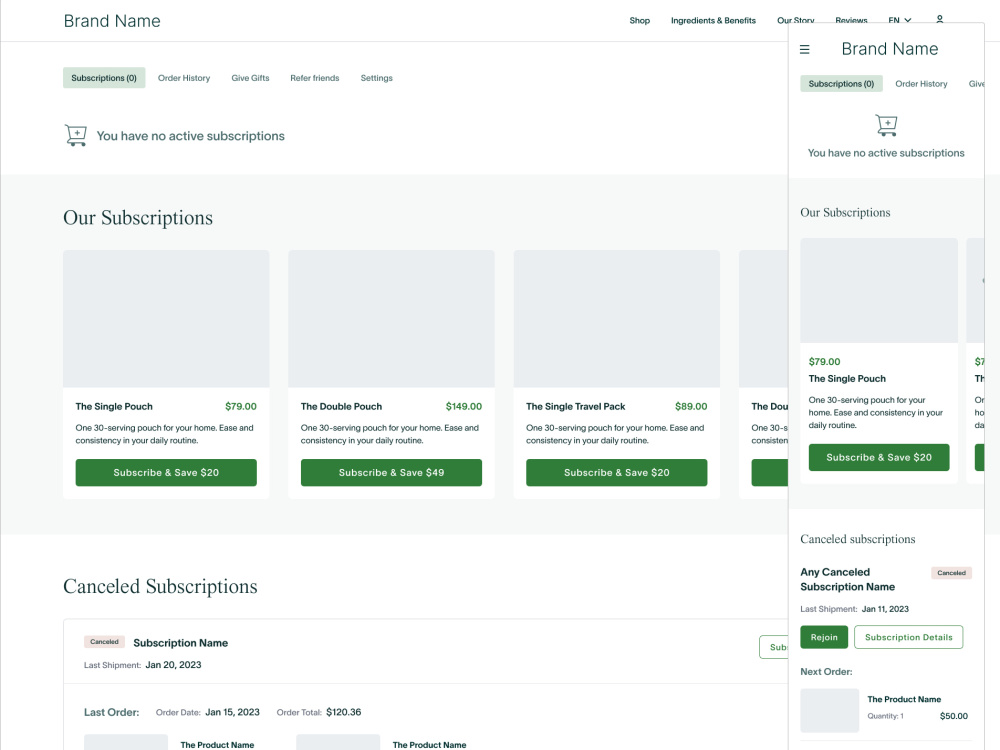The image size is (1000, 750).
Task: Click the Brand Name logo in mobile panel
Action: (890, 49)
